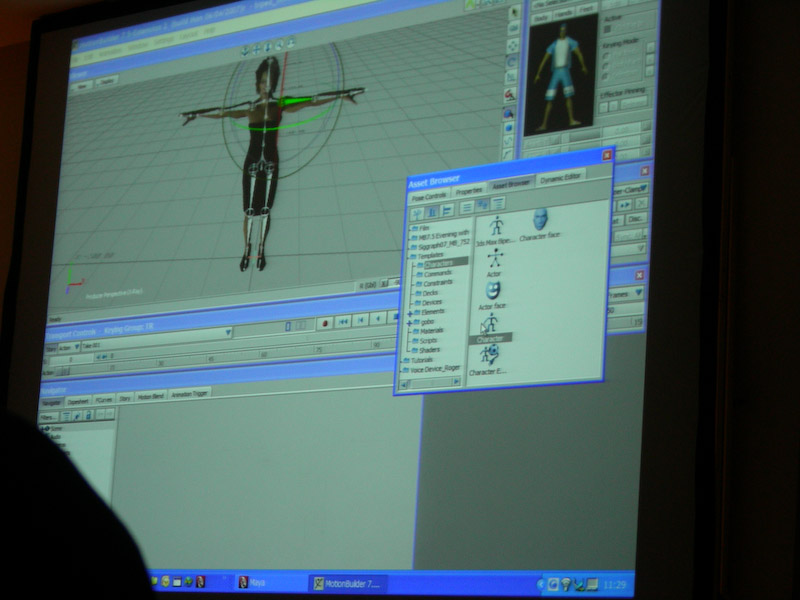The height and width of the screenshot is (600, 800).
Task: Click the play backward button
Action: point(378,318)
